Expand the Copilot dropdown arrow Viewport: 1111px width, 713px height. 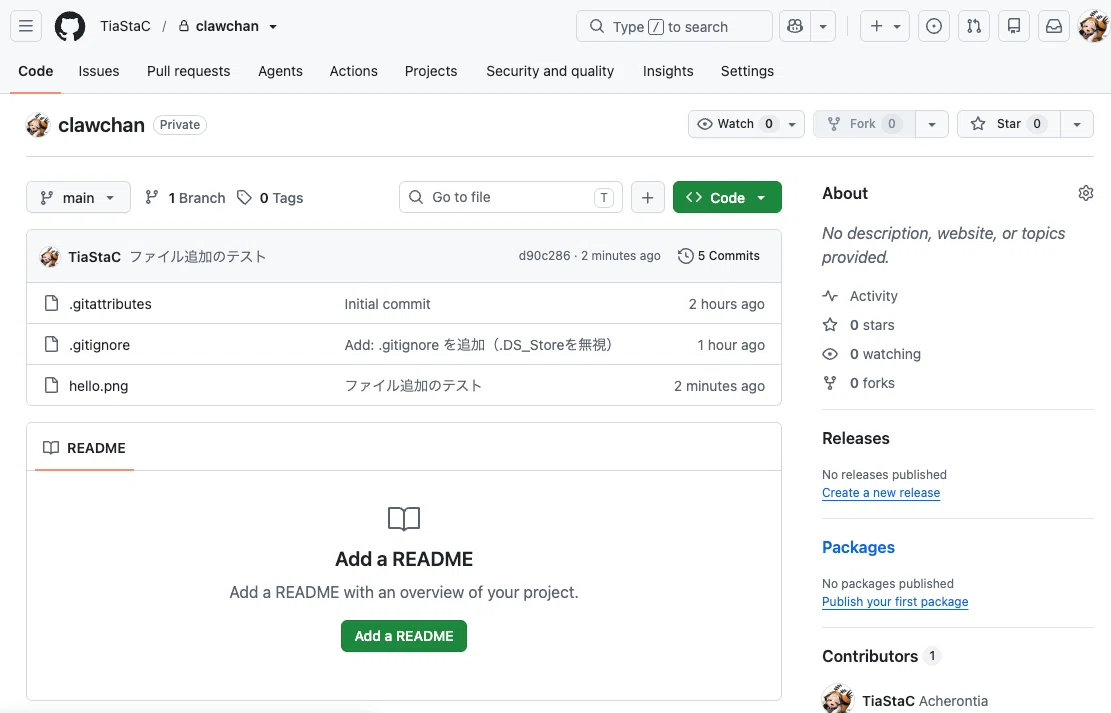pyautogui.click(x=823, y=26)
